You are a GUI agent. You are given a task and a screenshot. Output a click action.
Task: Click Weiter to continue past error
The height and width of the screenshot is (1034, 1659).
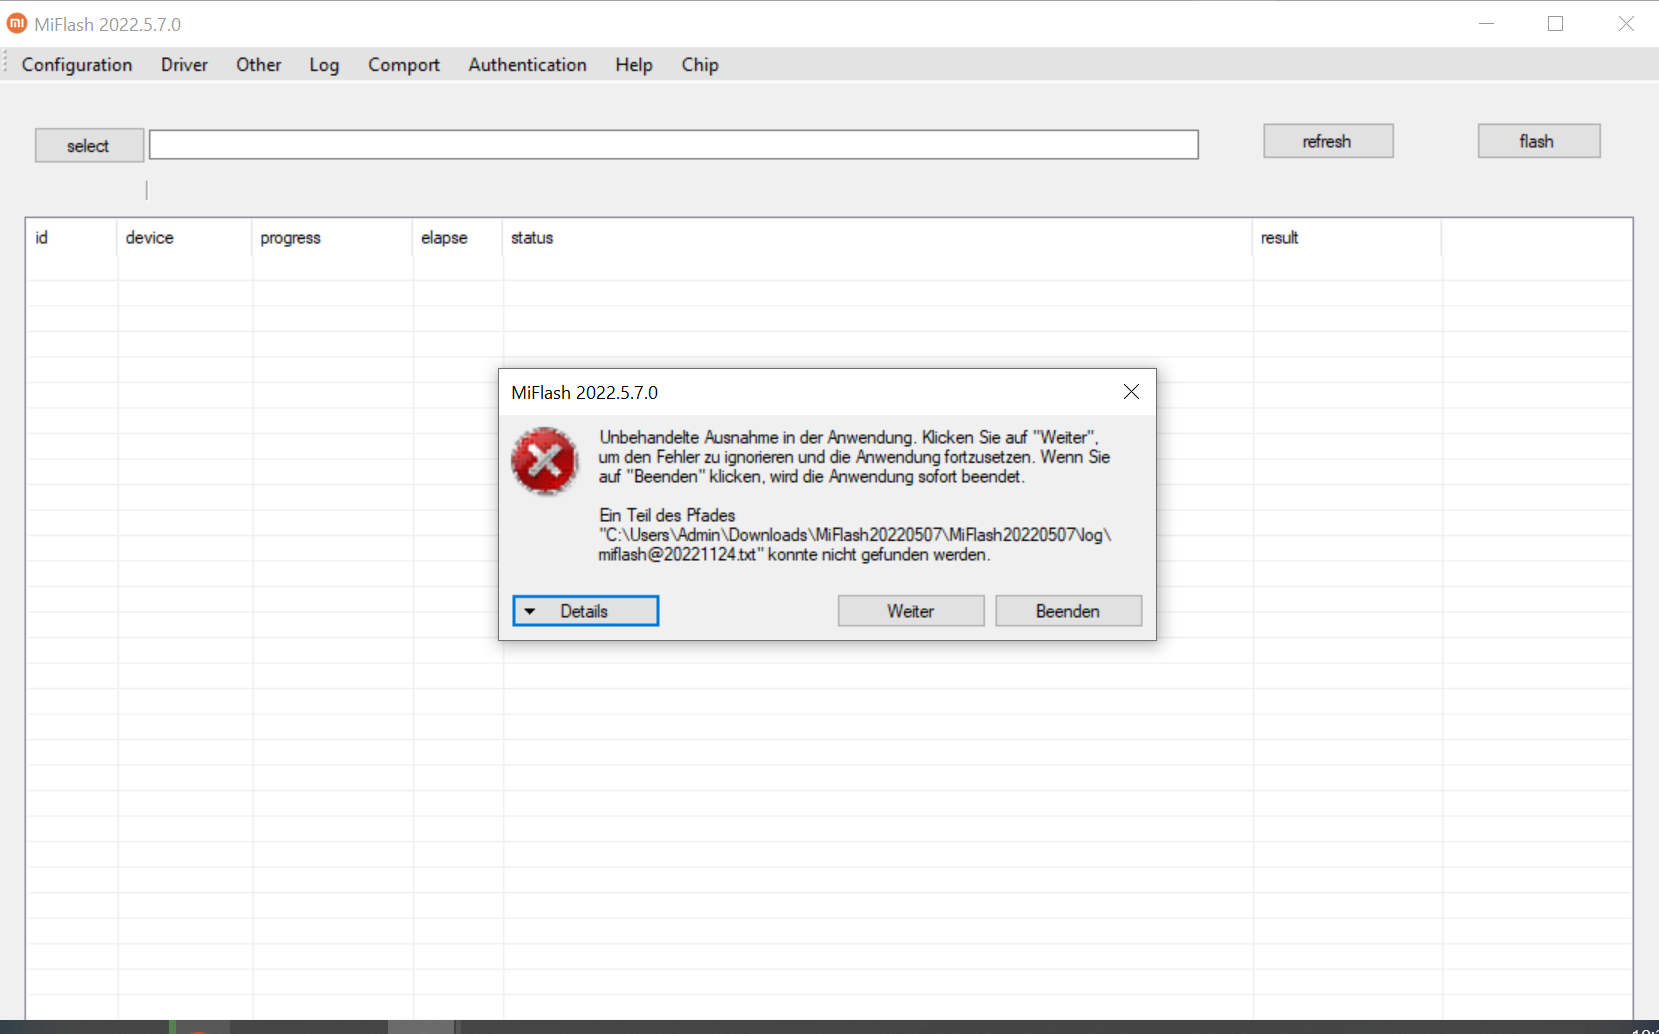pos(910,611)
